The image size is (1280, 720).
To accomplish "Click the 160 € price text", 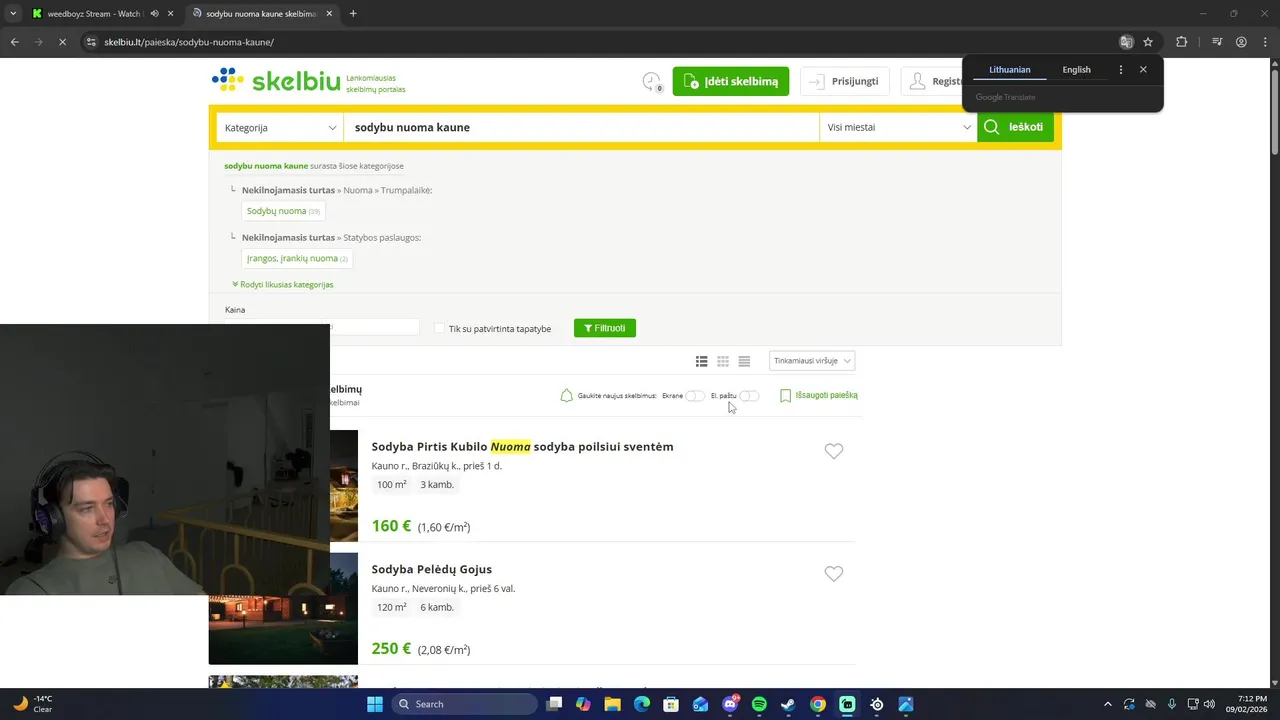I will (x=391, y=526).
